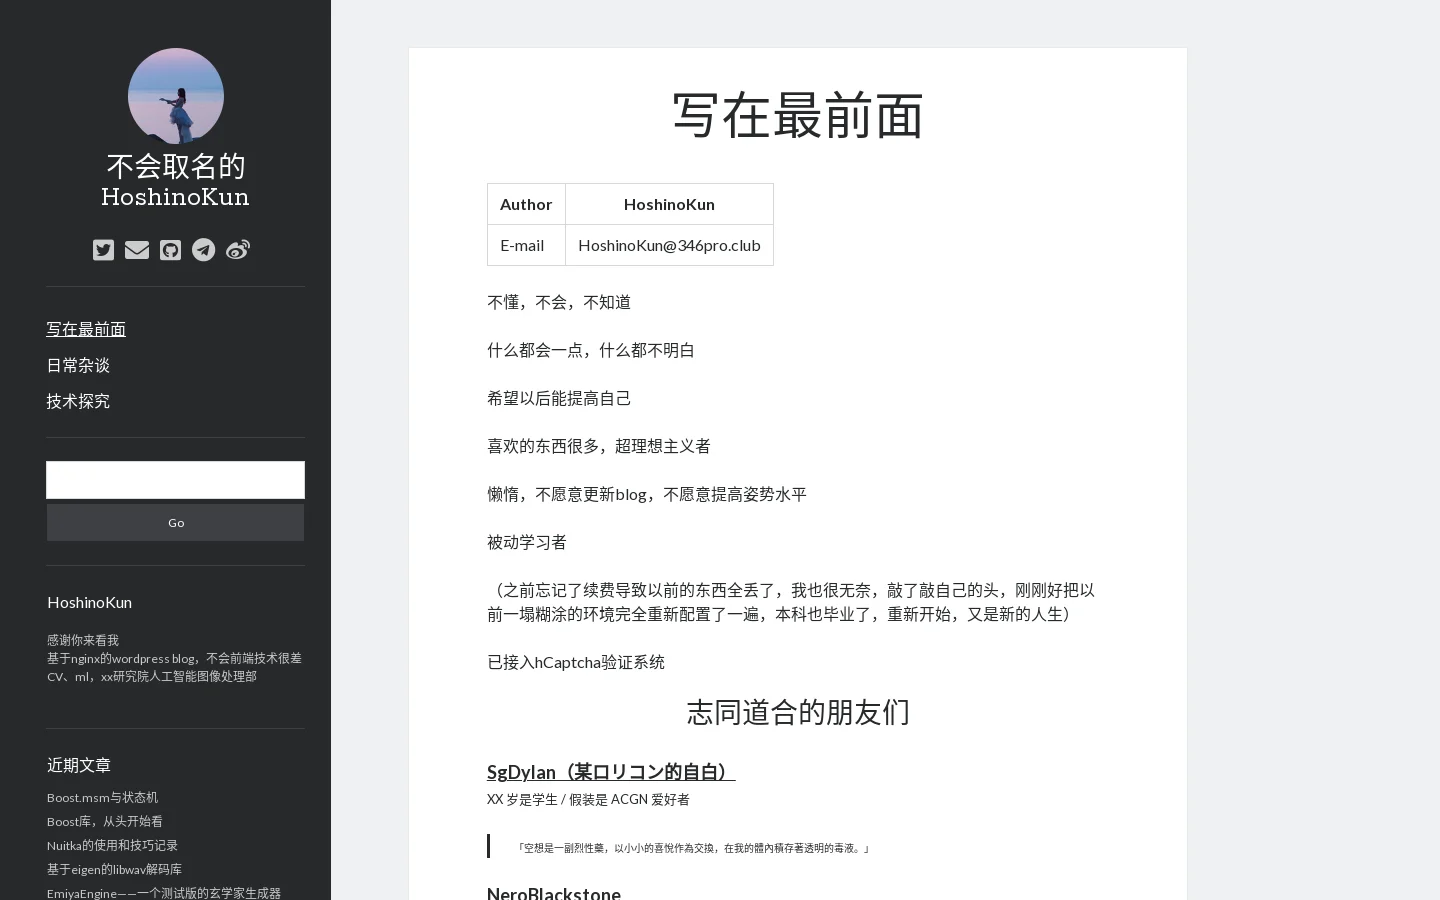Click the Weibo icon
The width and height of the screenshot is (1440, 900).
pyautogui.click(x=238, y=250)
